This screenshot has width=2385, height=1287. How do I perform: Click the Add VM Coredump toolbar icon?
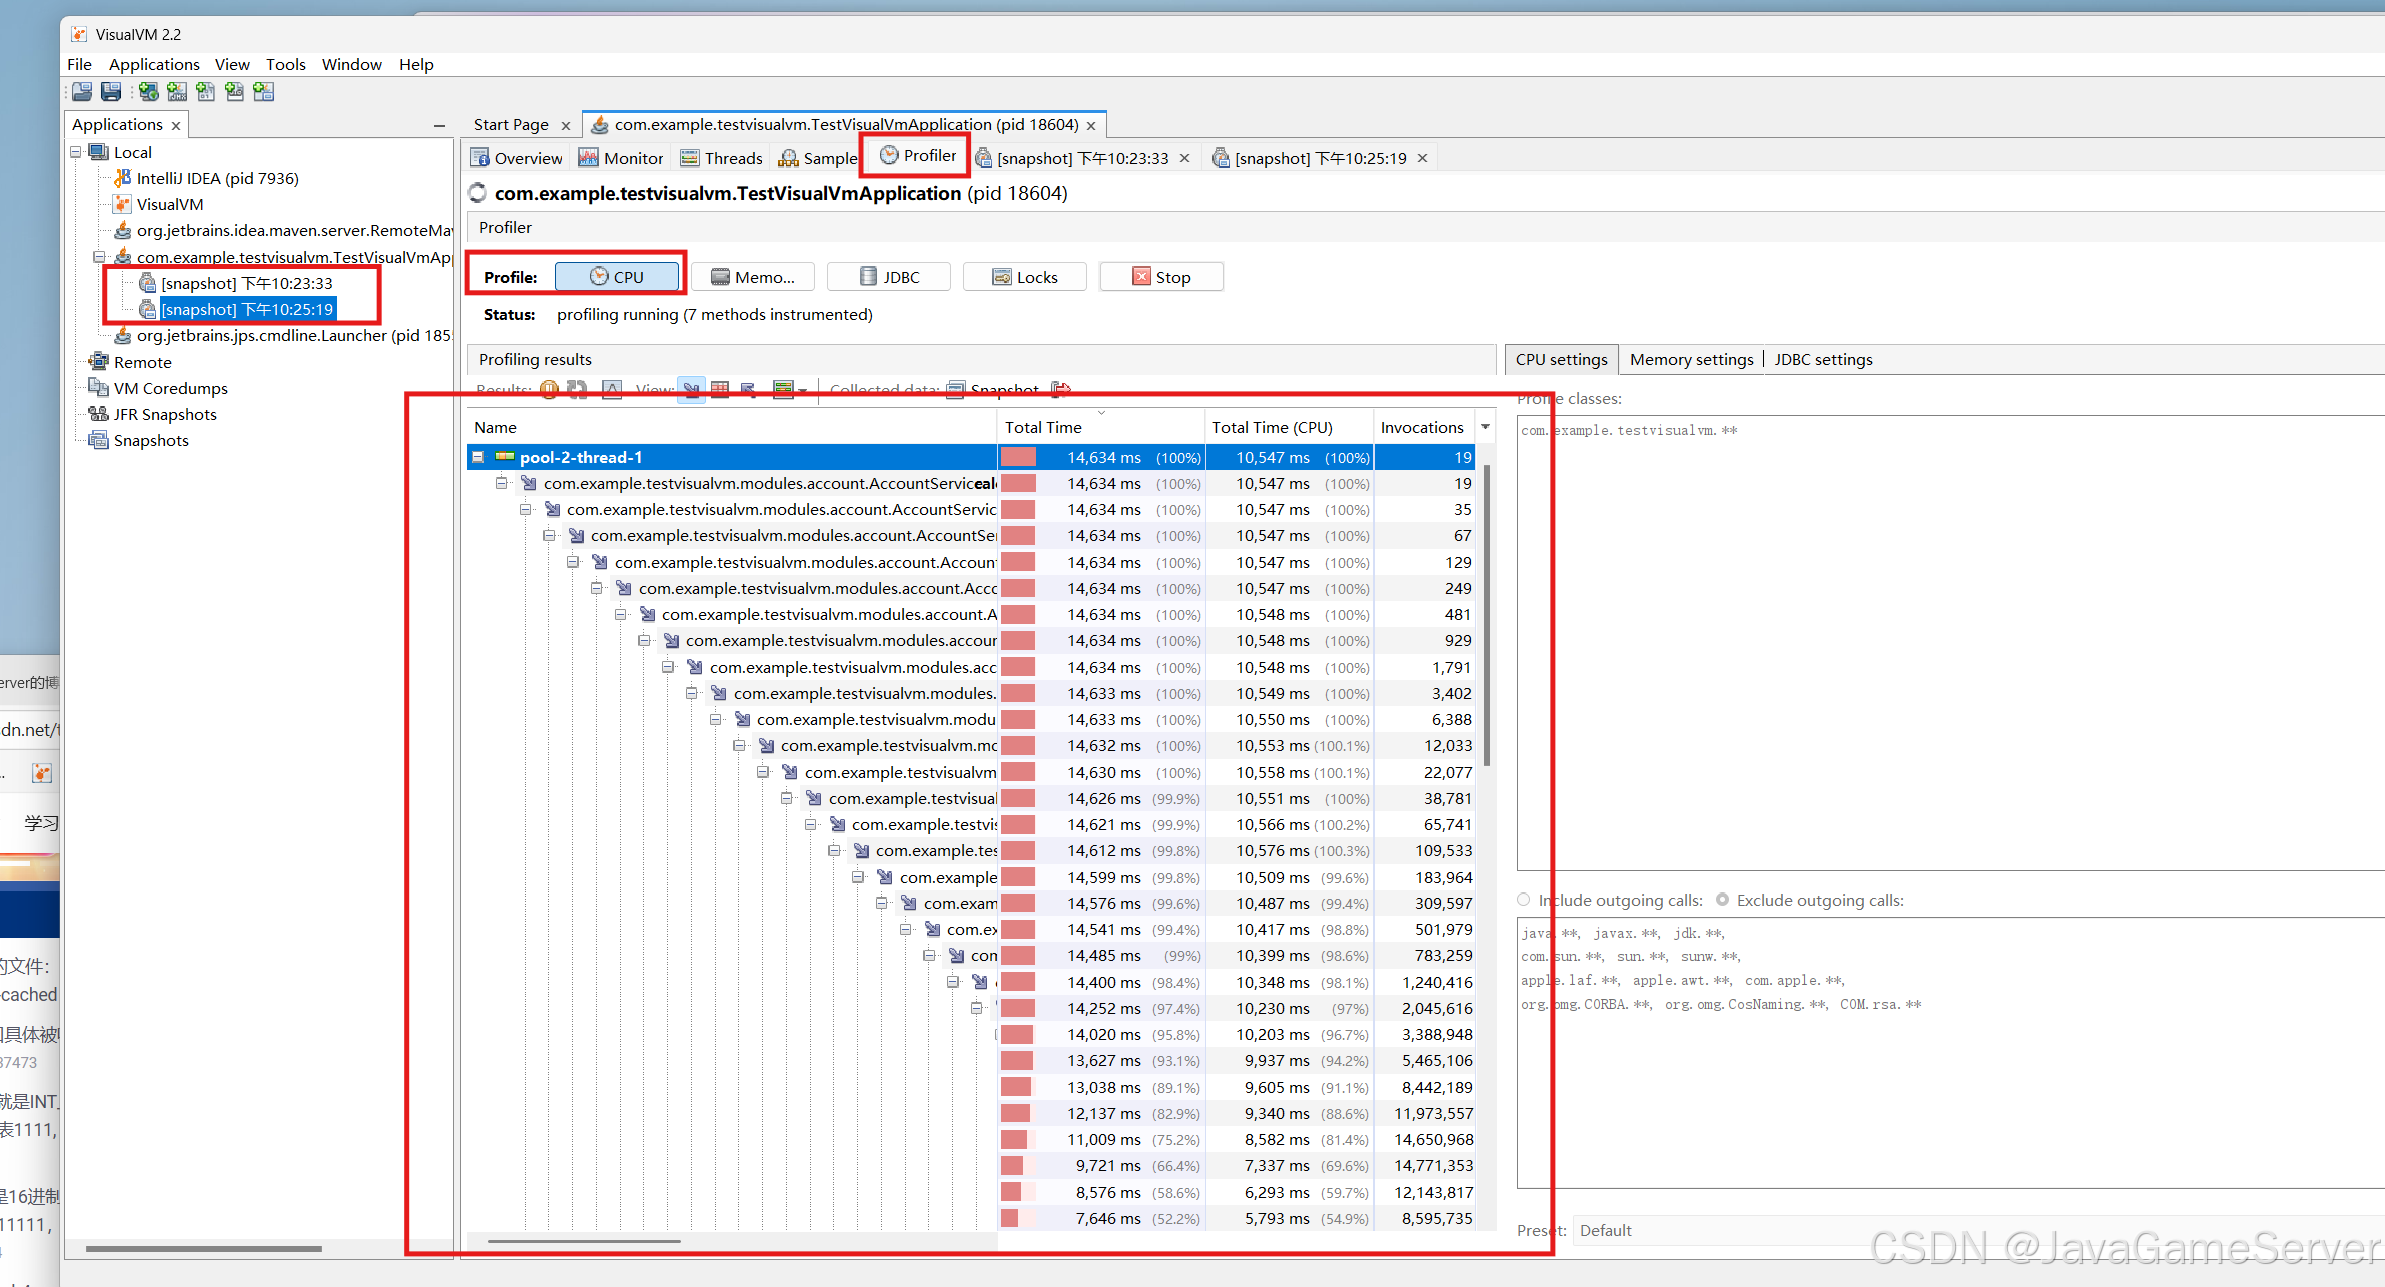[x=206, y=92]
